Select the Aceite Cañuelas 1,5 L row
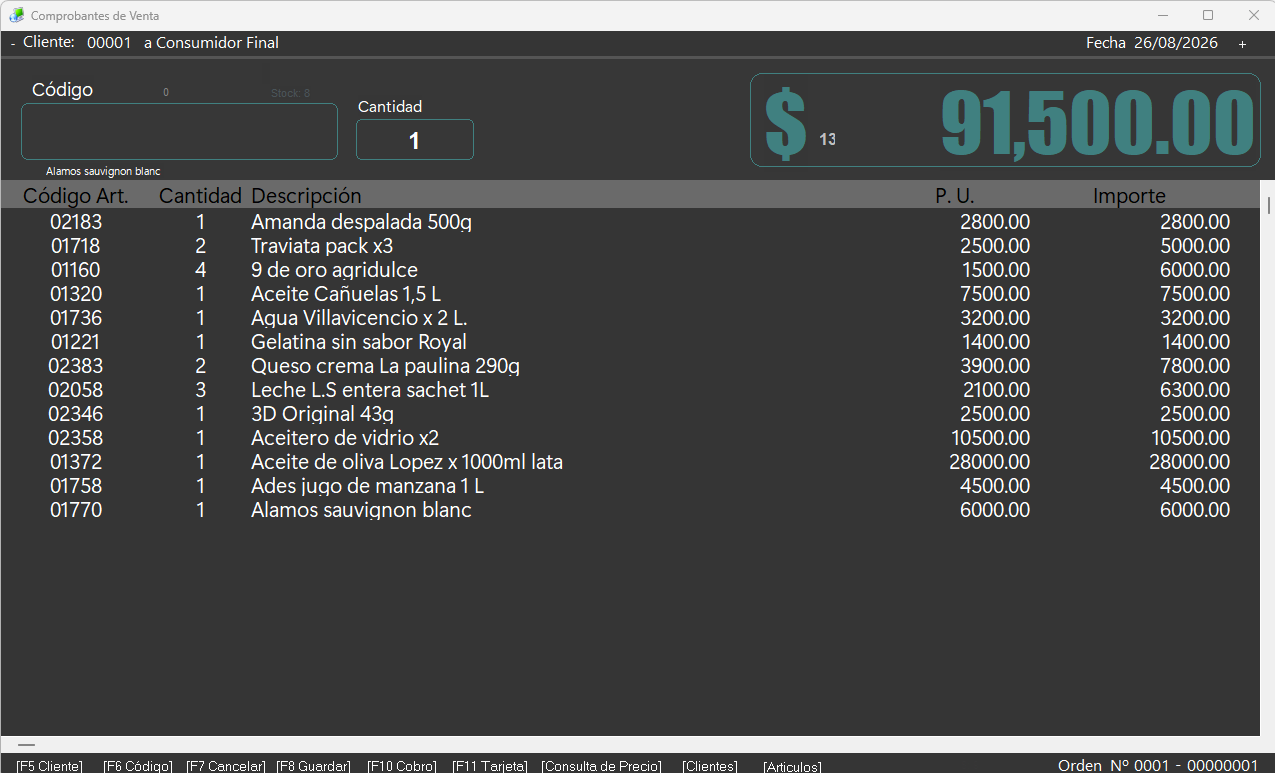 pos(630,294)
